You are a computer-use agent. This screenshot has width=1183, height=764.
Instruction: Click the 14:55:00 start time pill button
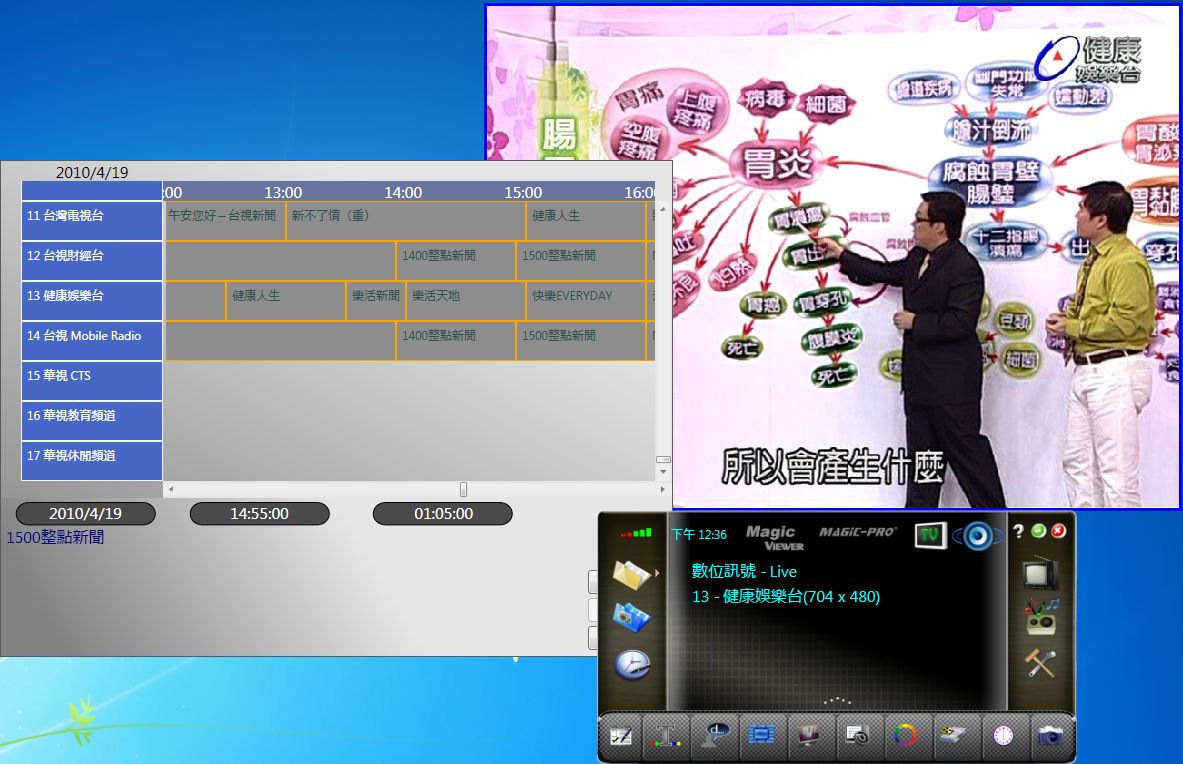coord(260,514)
